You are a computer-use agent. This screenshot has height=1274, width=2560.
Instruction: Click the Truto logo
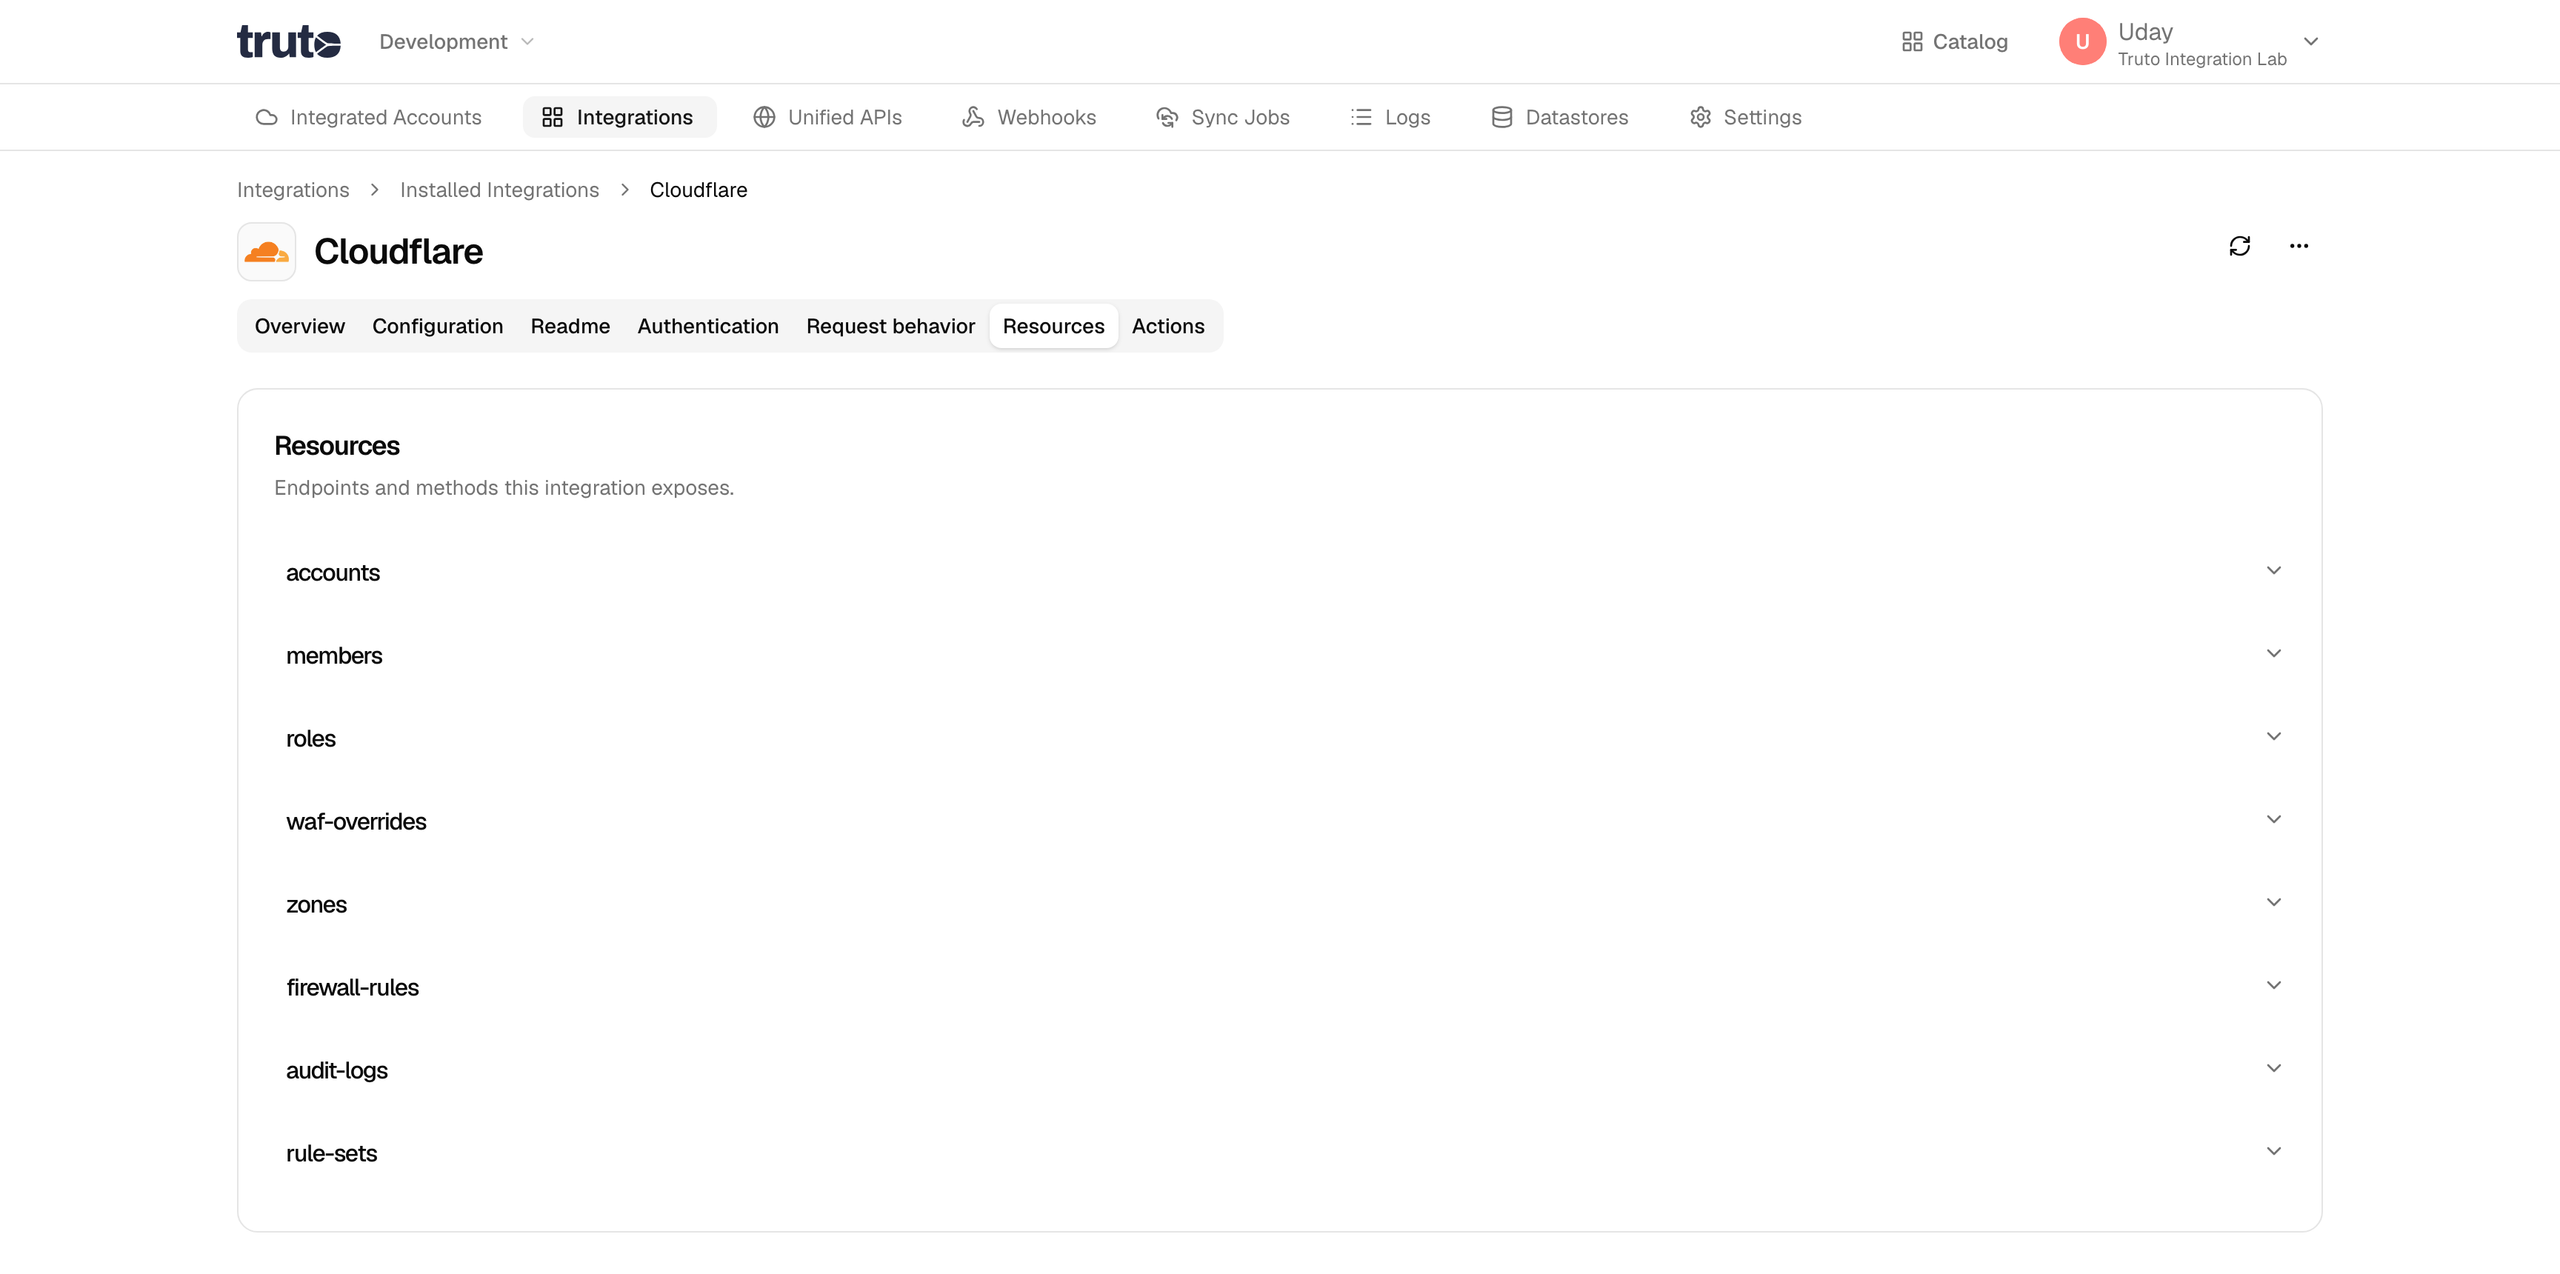tap(289, 42)
